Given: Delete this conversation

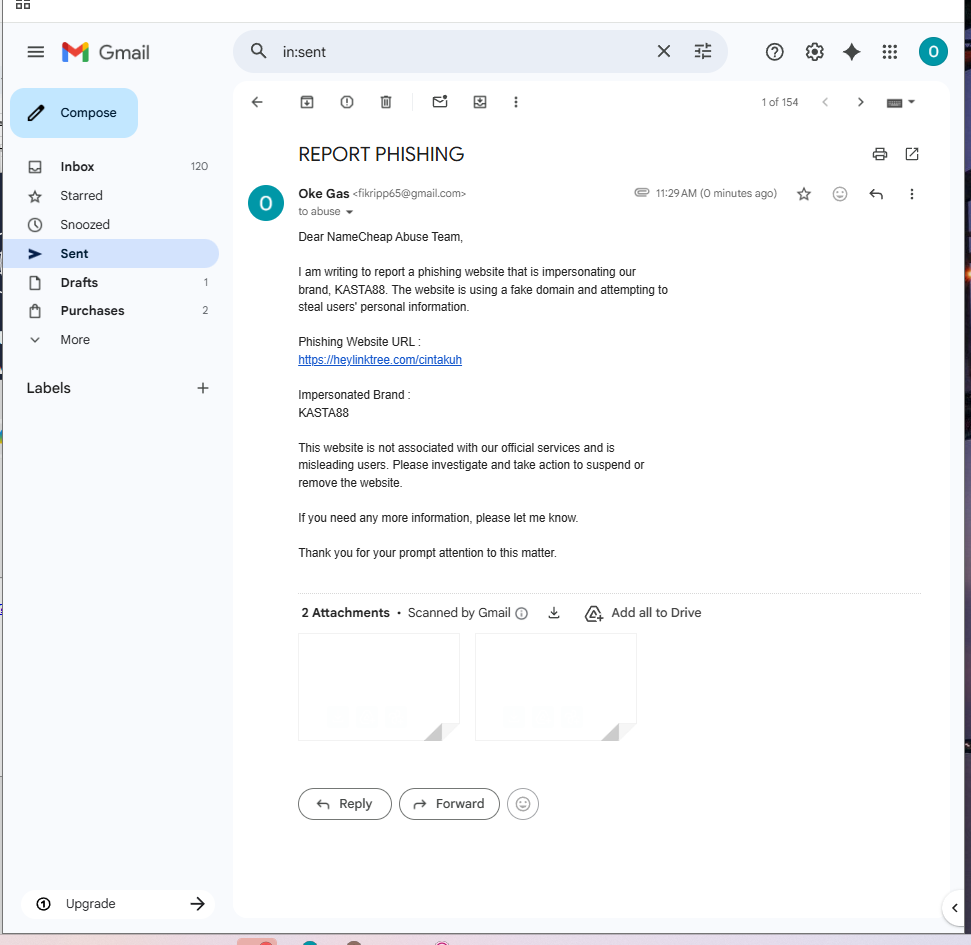Looking at the screenshot, I should (386, 102).
